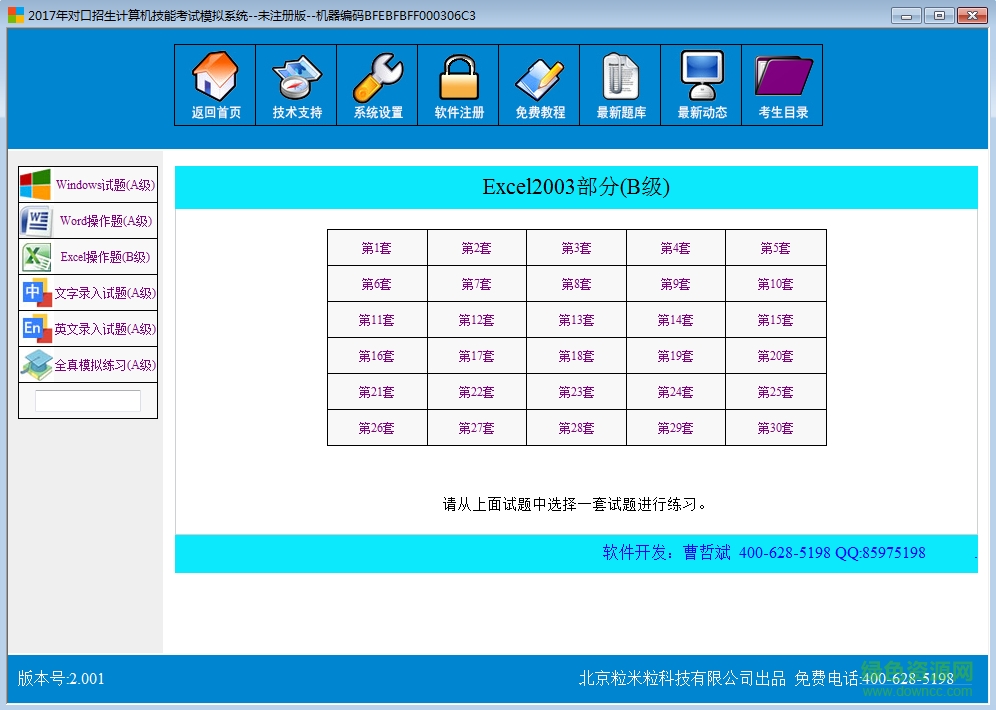Open the 免费教程 free tutorials icon

(538, 85)
